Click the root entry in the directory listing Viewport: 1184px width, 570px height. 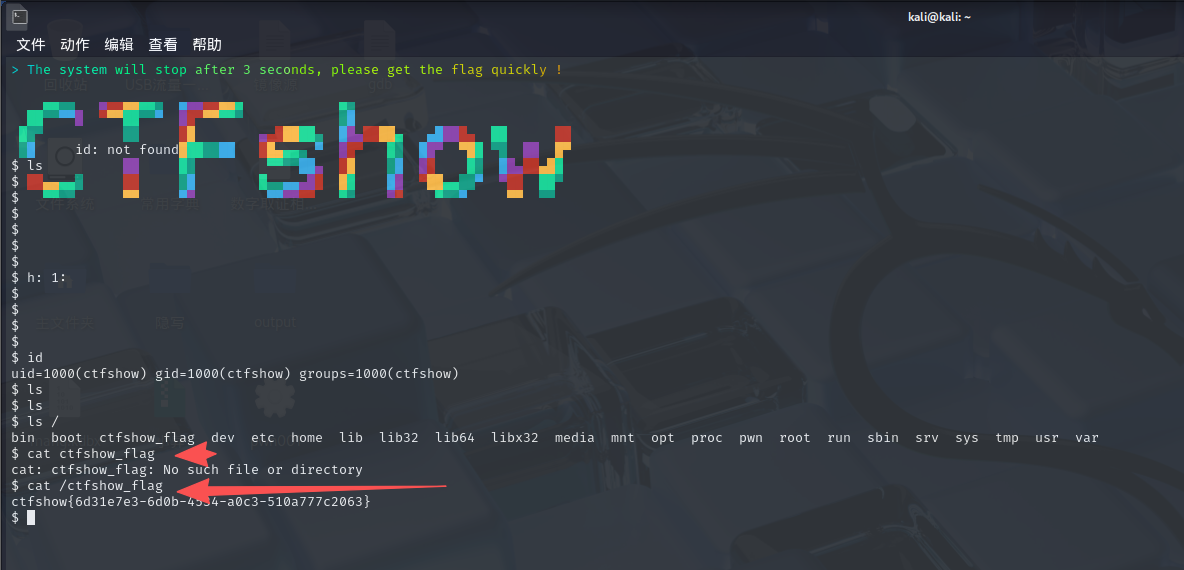795,438
